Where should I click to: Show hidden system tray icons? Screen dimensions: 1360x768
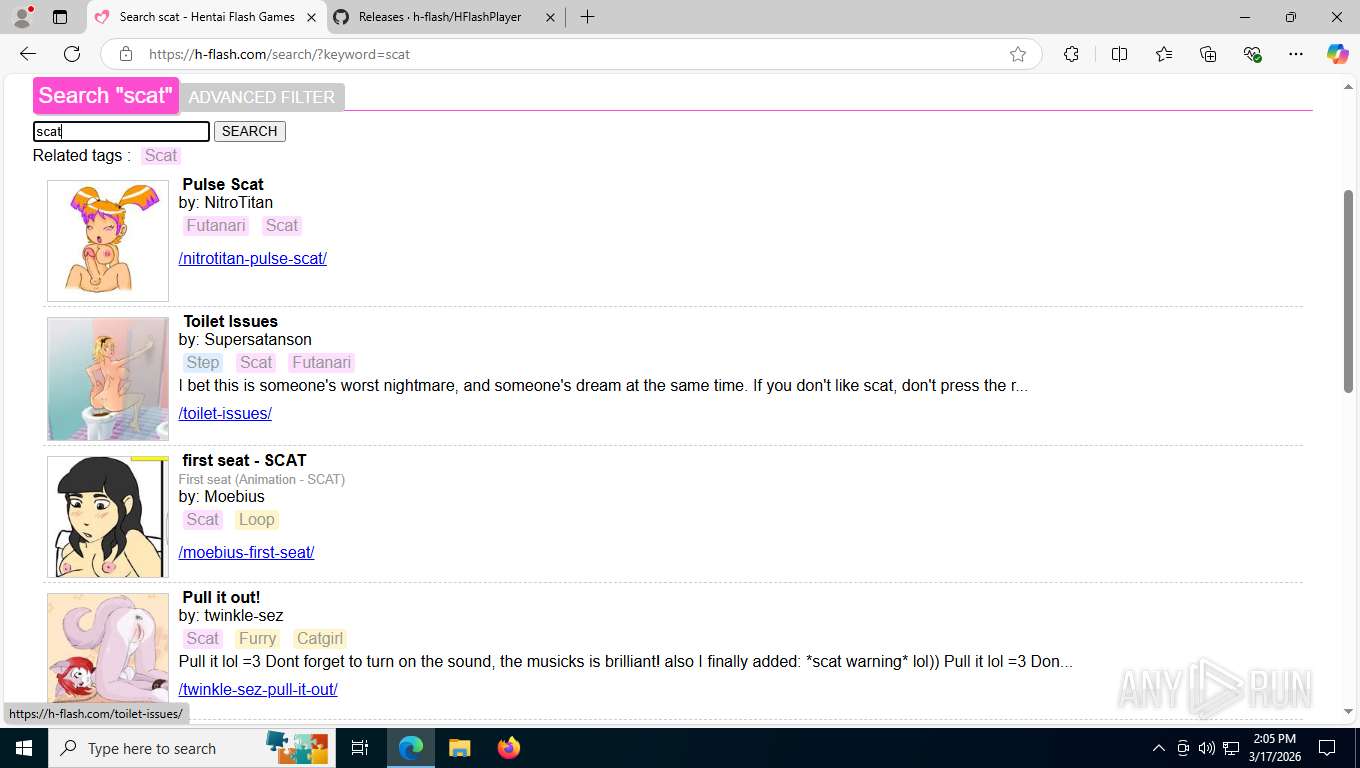tap(1159, 748)
